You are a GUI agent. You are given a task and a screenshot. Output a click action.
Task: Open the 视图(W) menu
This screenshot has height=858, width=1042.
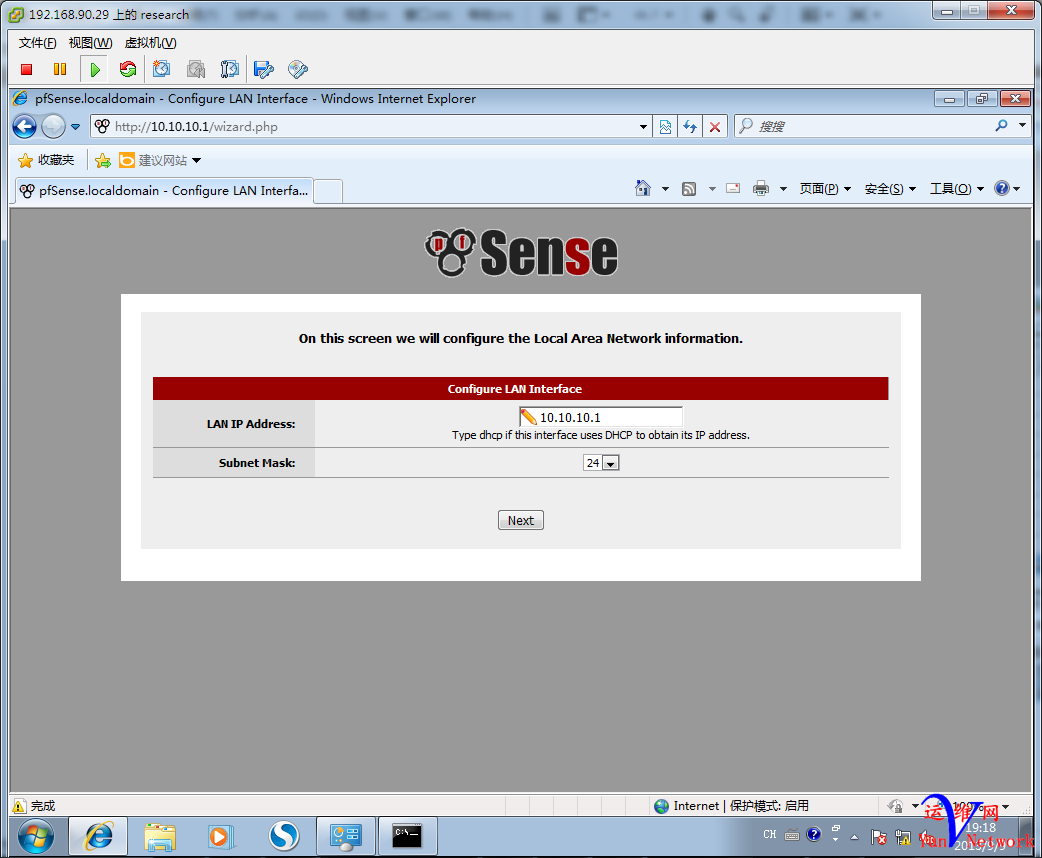click(90, 43)
